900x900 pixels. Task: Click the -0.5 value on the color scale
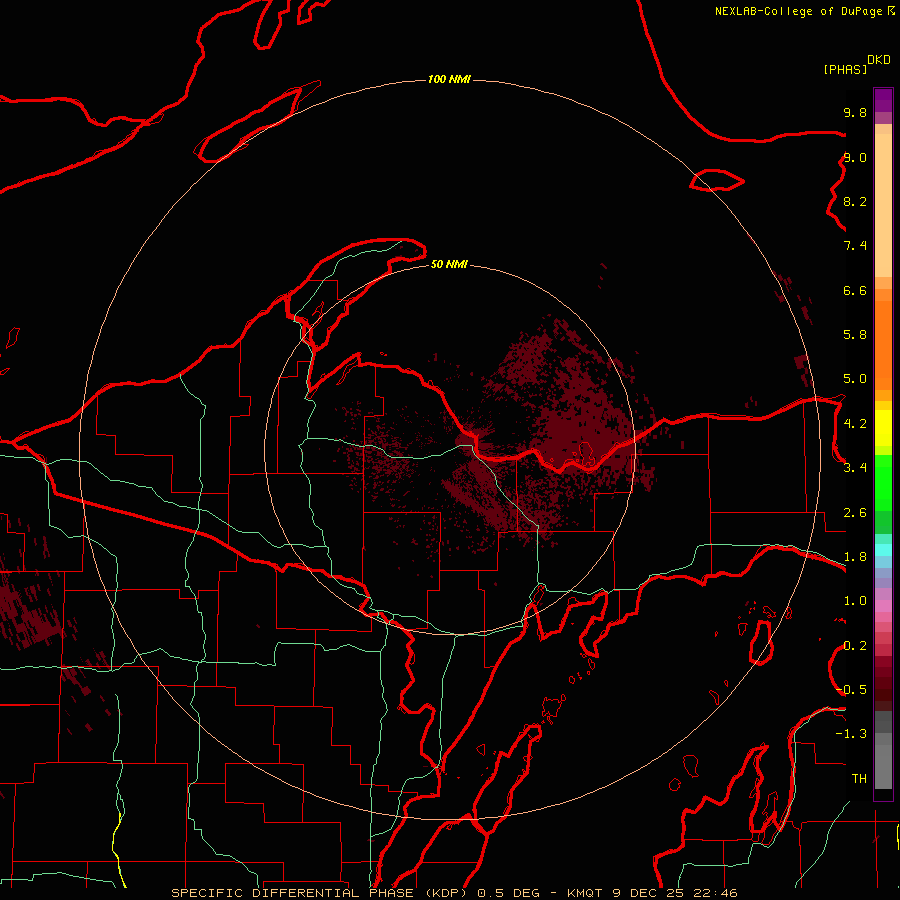[851, 690]
